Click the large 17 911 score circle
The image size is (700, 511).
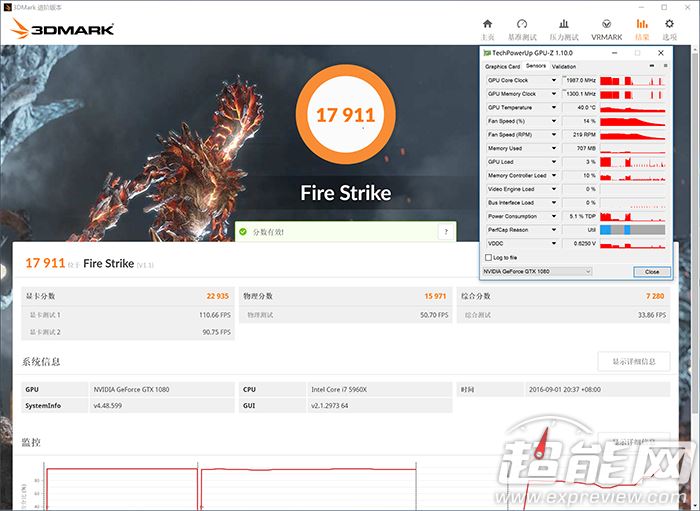pyautogui.click(x=346, y=114)
